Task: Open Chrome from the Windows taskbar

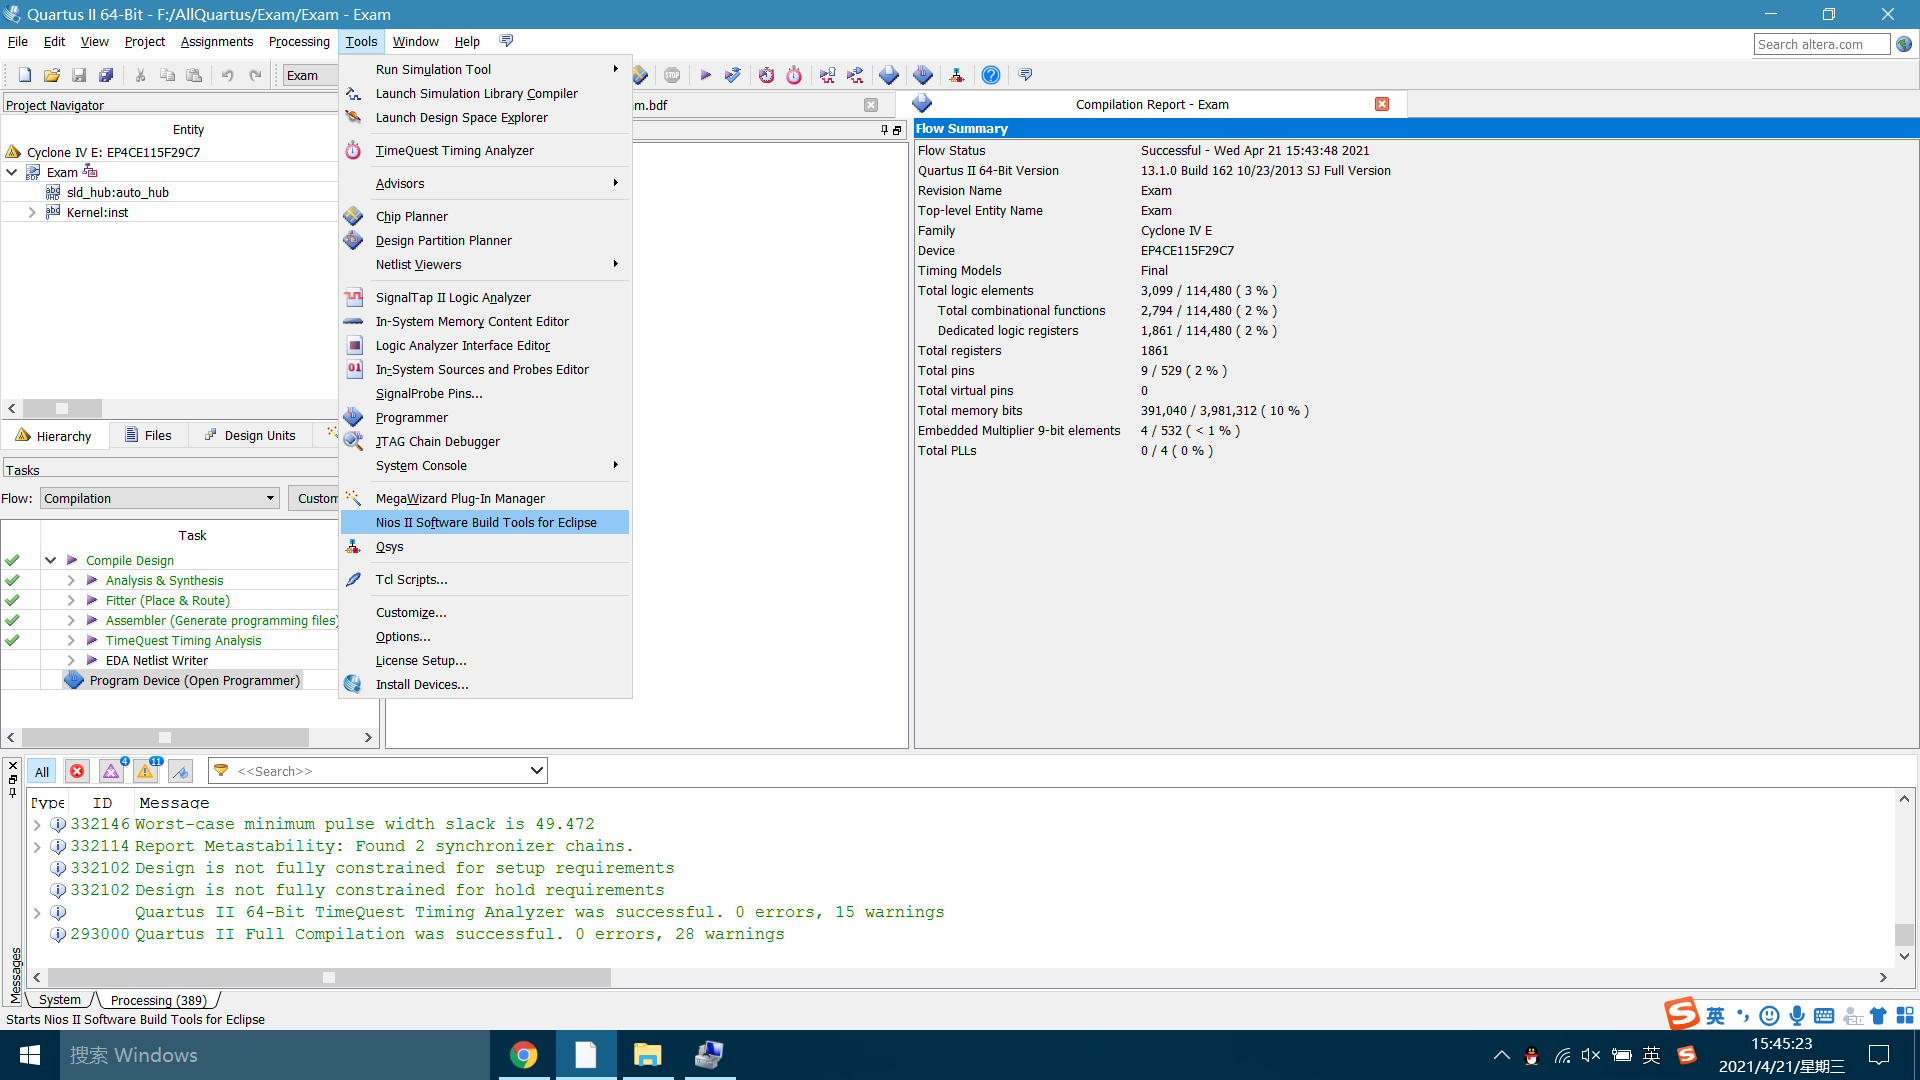Action: point(523,1055)
